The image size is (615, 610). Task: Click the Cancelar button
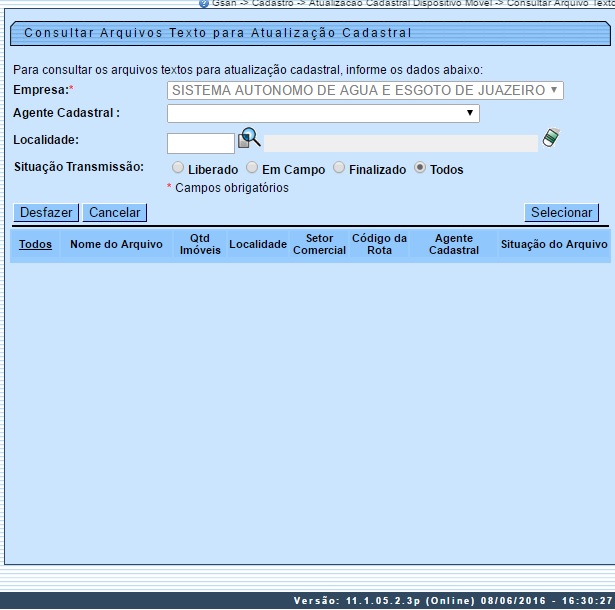(x=115, y=212)
